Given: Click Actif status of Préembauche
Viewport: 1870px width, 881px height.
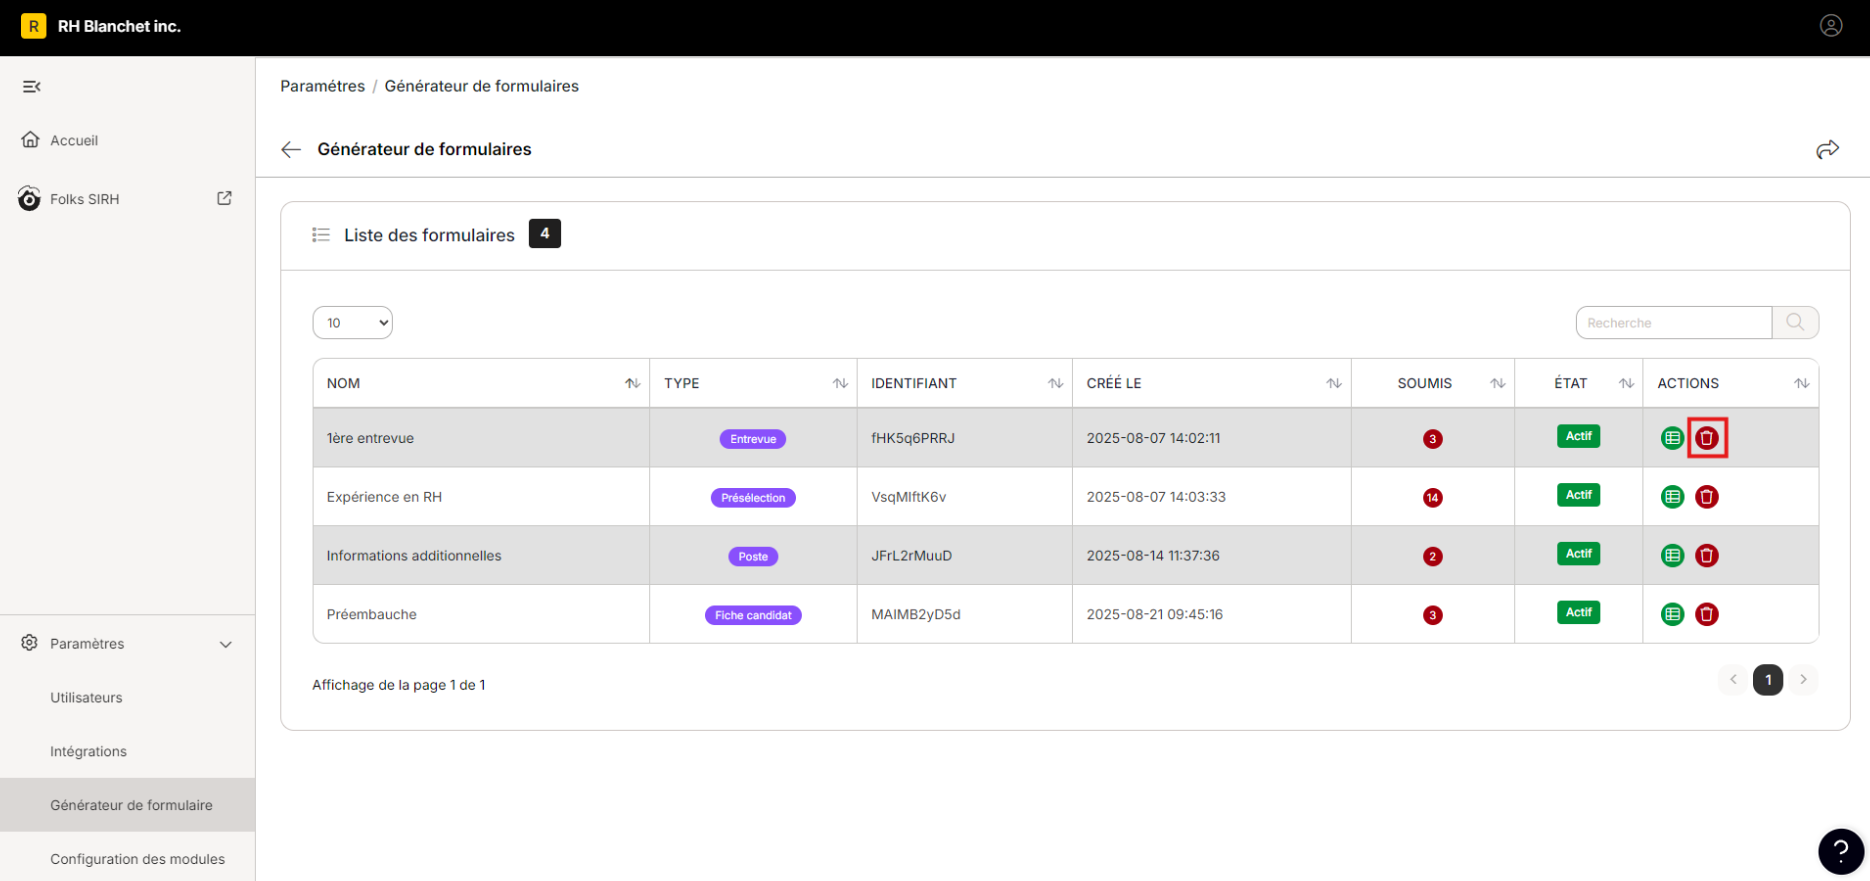Looking at the screenshot, I should tap(1579, 612).
